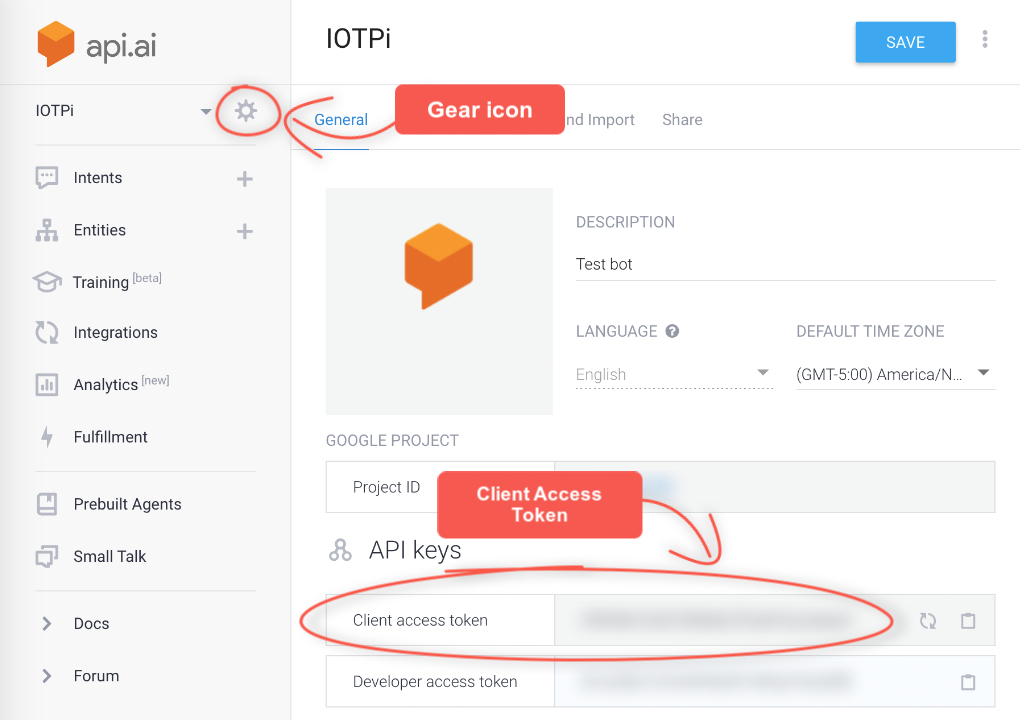Create new entity using plus icon
Viewport: 1020px width, 720px height.
[x=244, y=231]
